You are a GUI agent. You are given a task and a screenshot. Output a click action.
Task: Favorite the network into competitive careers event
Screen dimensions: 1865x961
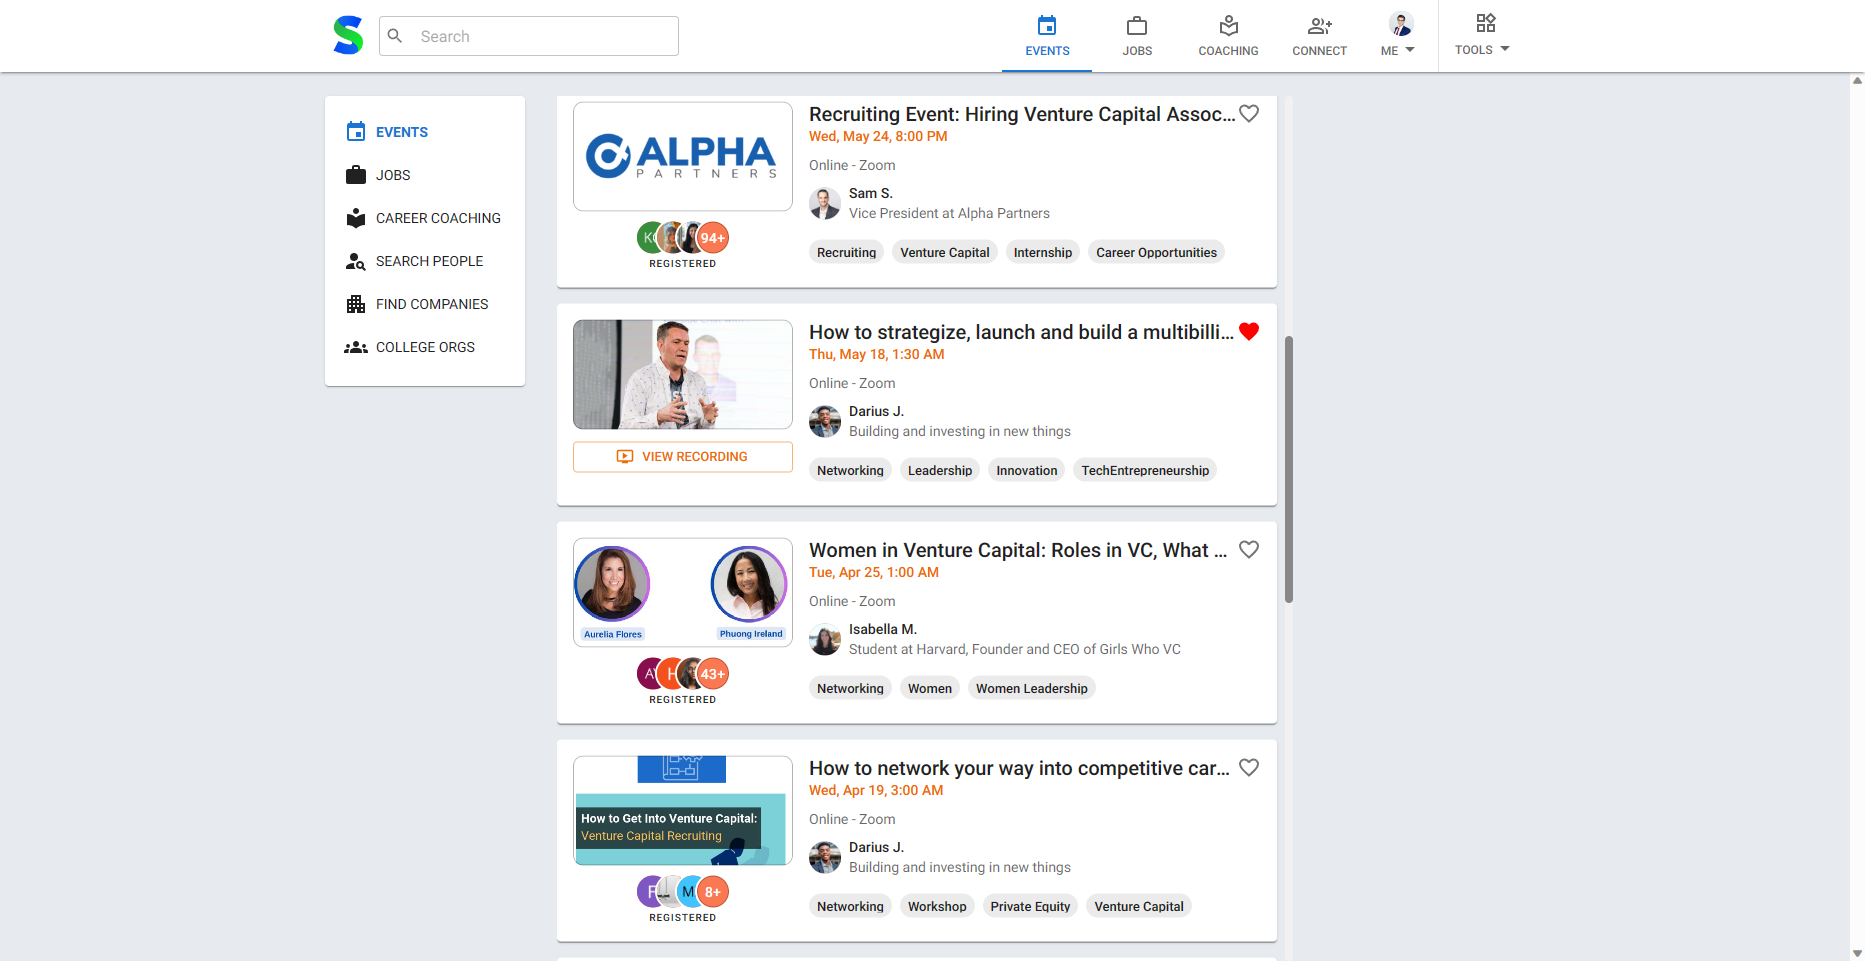point(1249,768)
